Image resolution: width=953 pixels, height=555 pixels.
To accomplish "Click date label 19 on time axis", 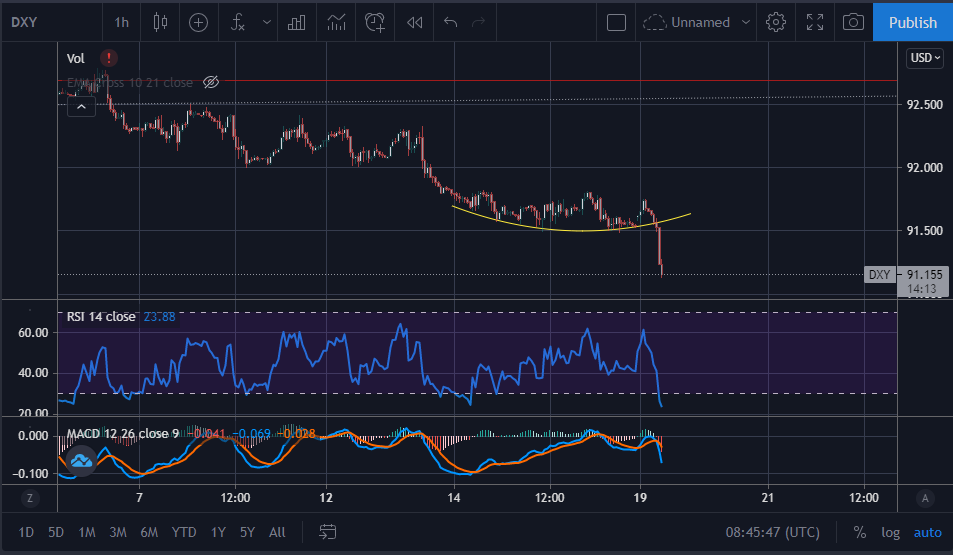I will pos(640,498).
